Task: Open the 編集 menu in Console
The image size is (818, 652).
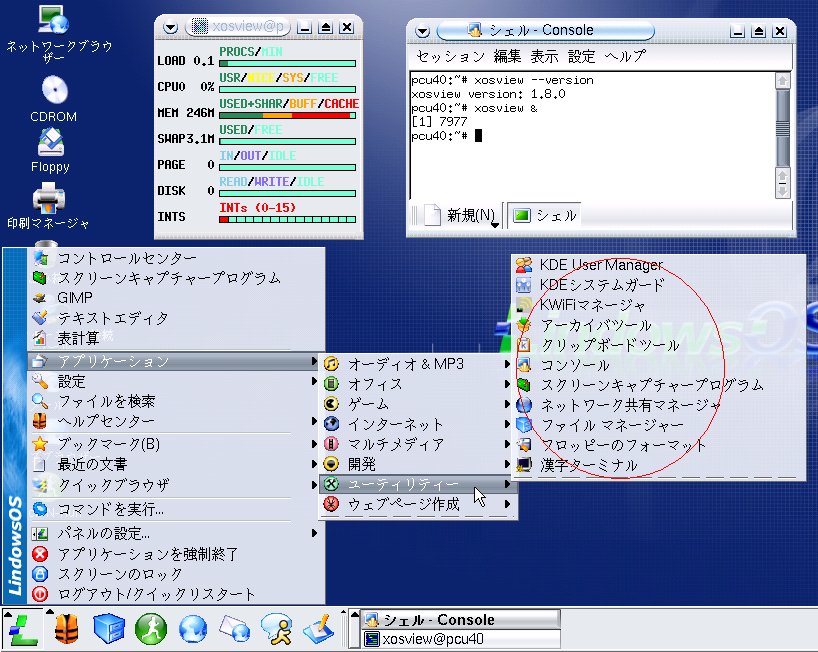Action: coord(507,56)
